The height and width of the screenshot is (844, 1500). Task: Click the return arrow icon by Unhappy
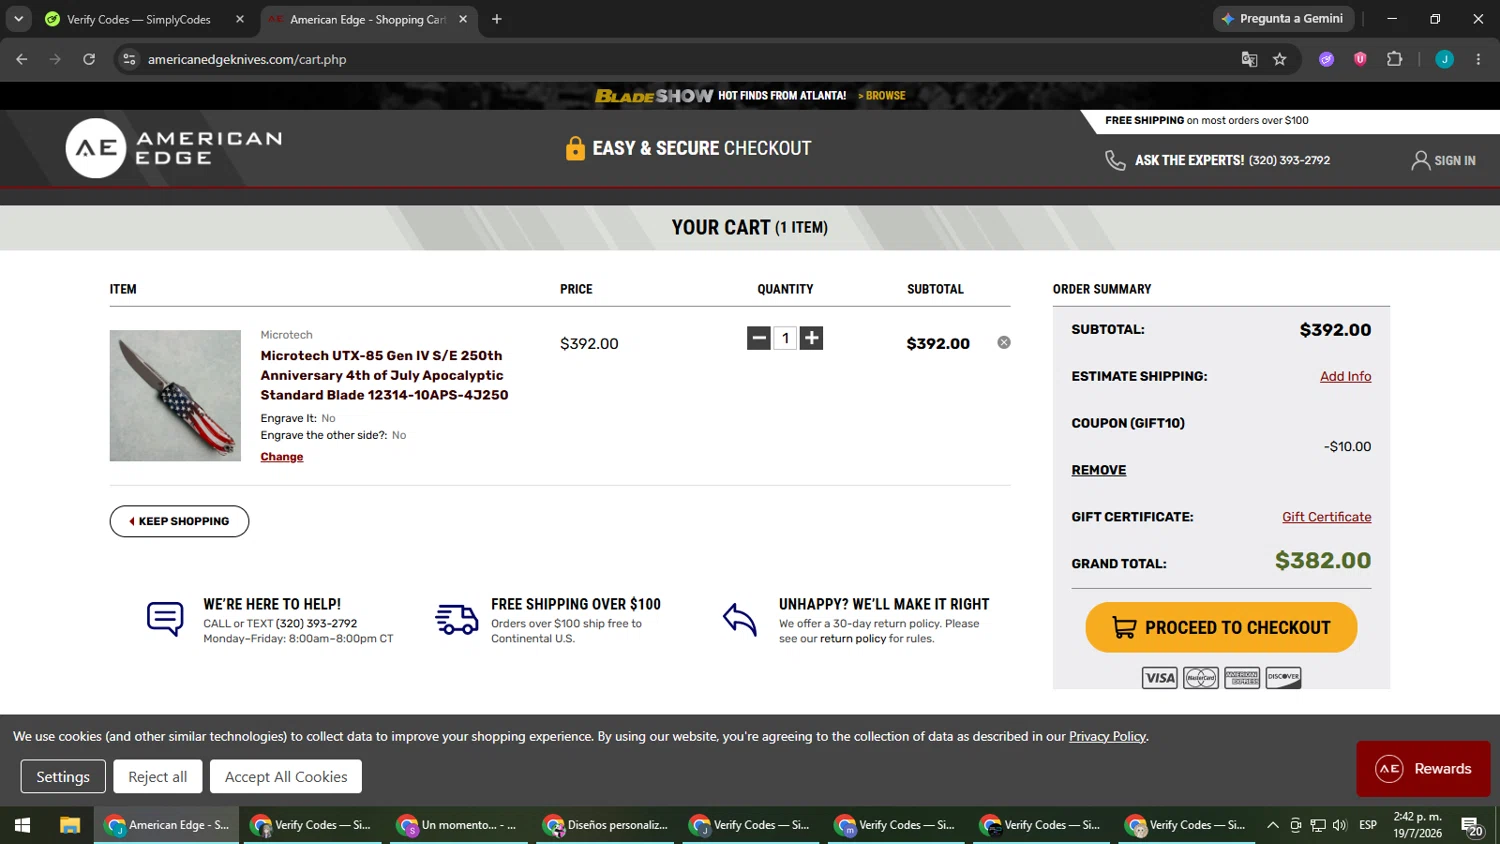(740, 619)
